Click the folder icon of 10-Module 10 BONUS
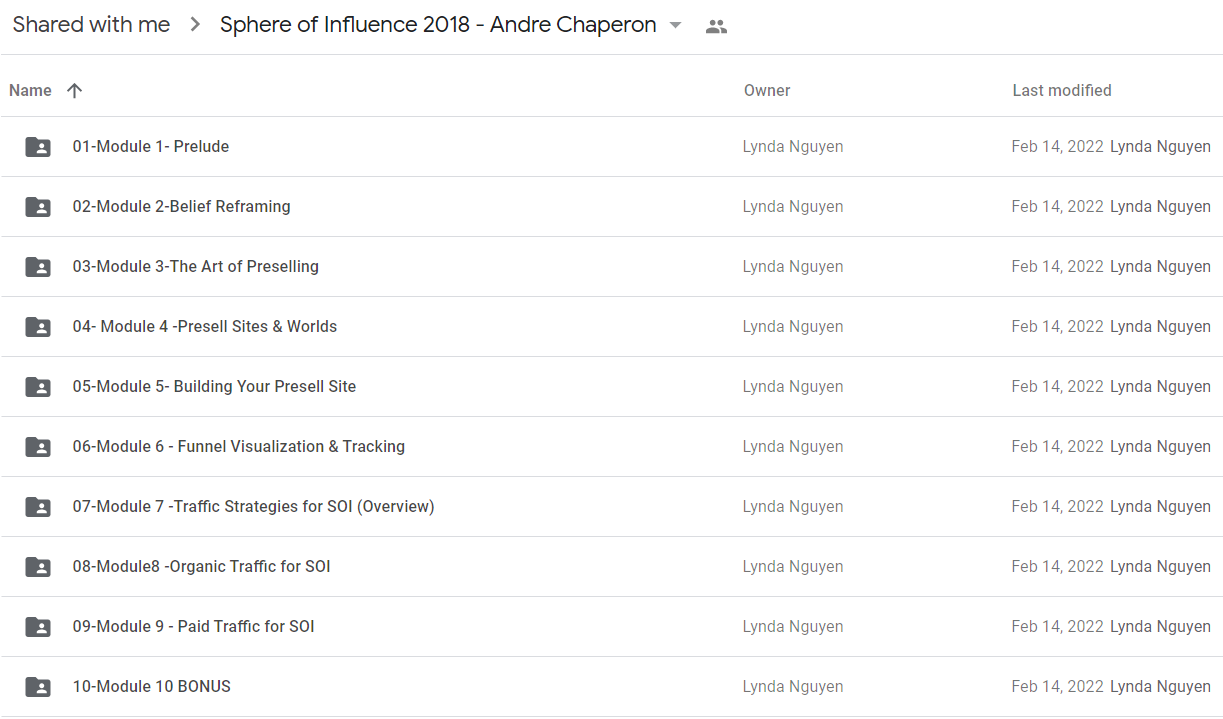 tap(38, 687)
